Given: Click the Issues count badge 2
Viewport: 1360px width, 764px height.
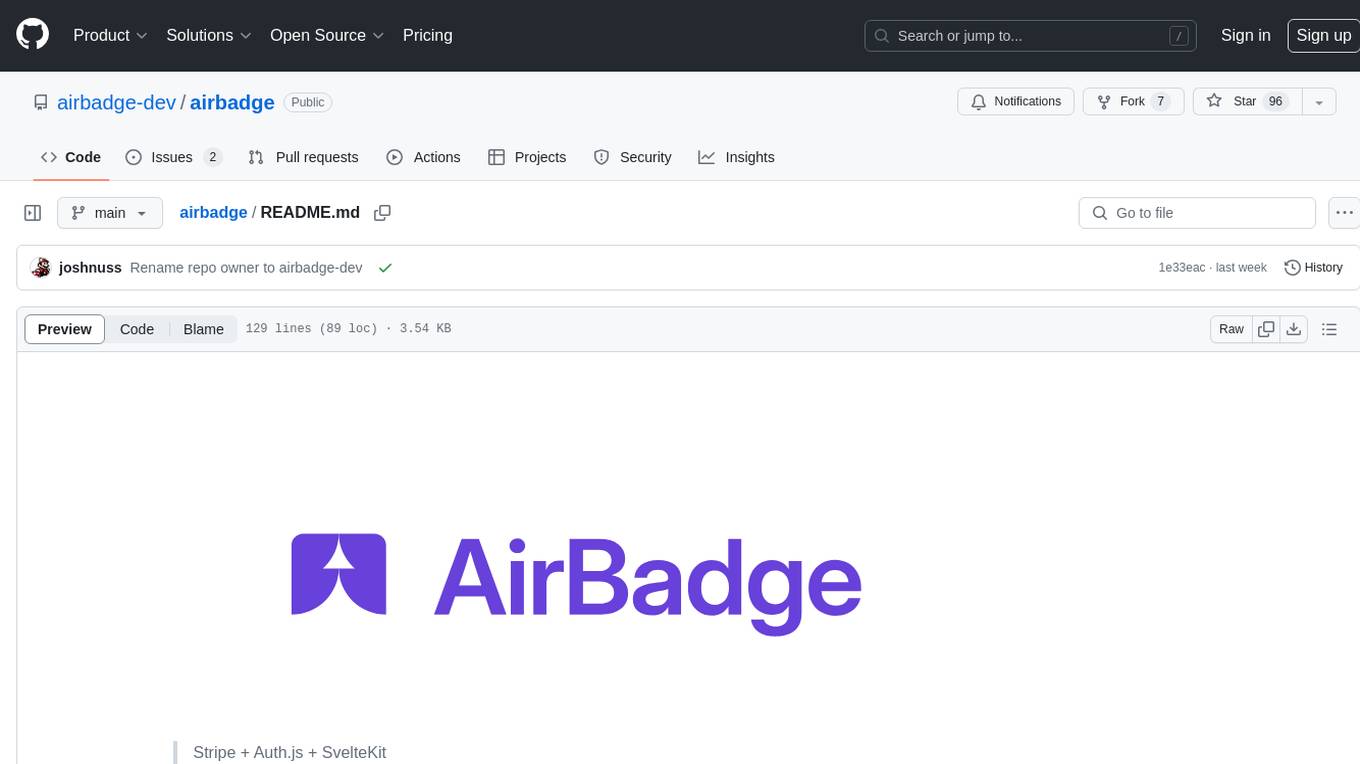Looking at the screenshot, I should tap(212, 157).
